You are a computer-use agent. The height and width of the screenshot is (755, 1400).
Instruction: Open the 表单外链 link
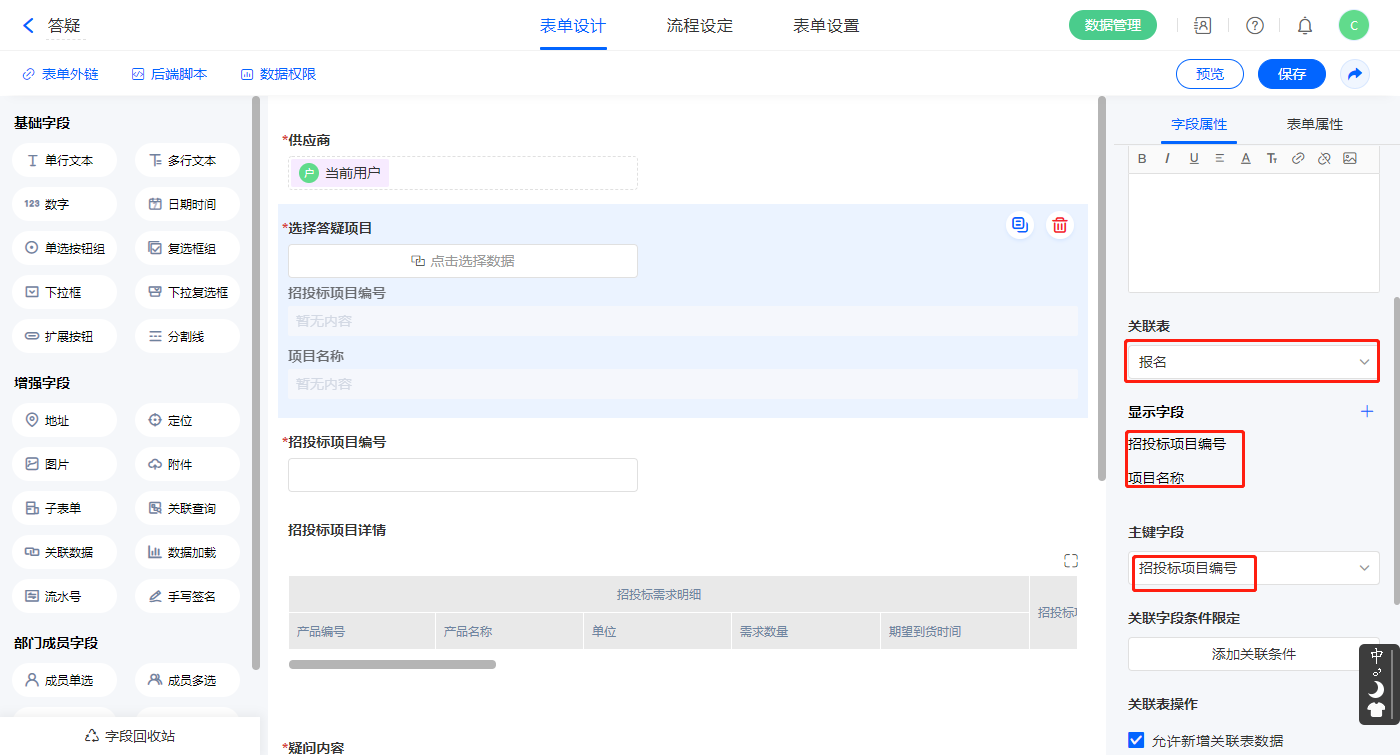(60, 74)
